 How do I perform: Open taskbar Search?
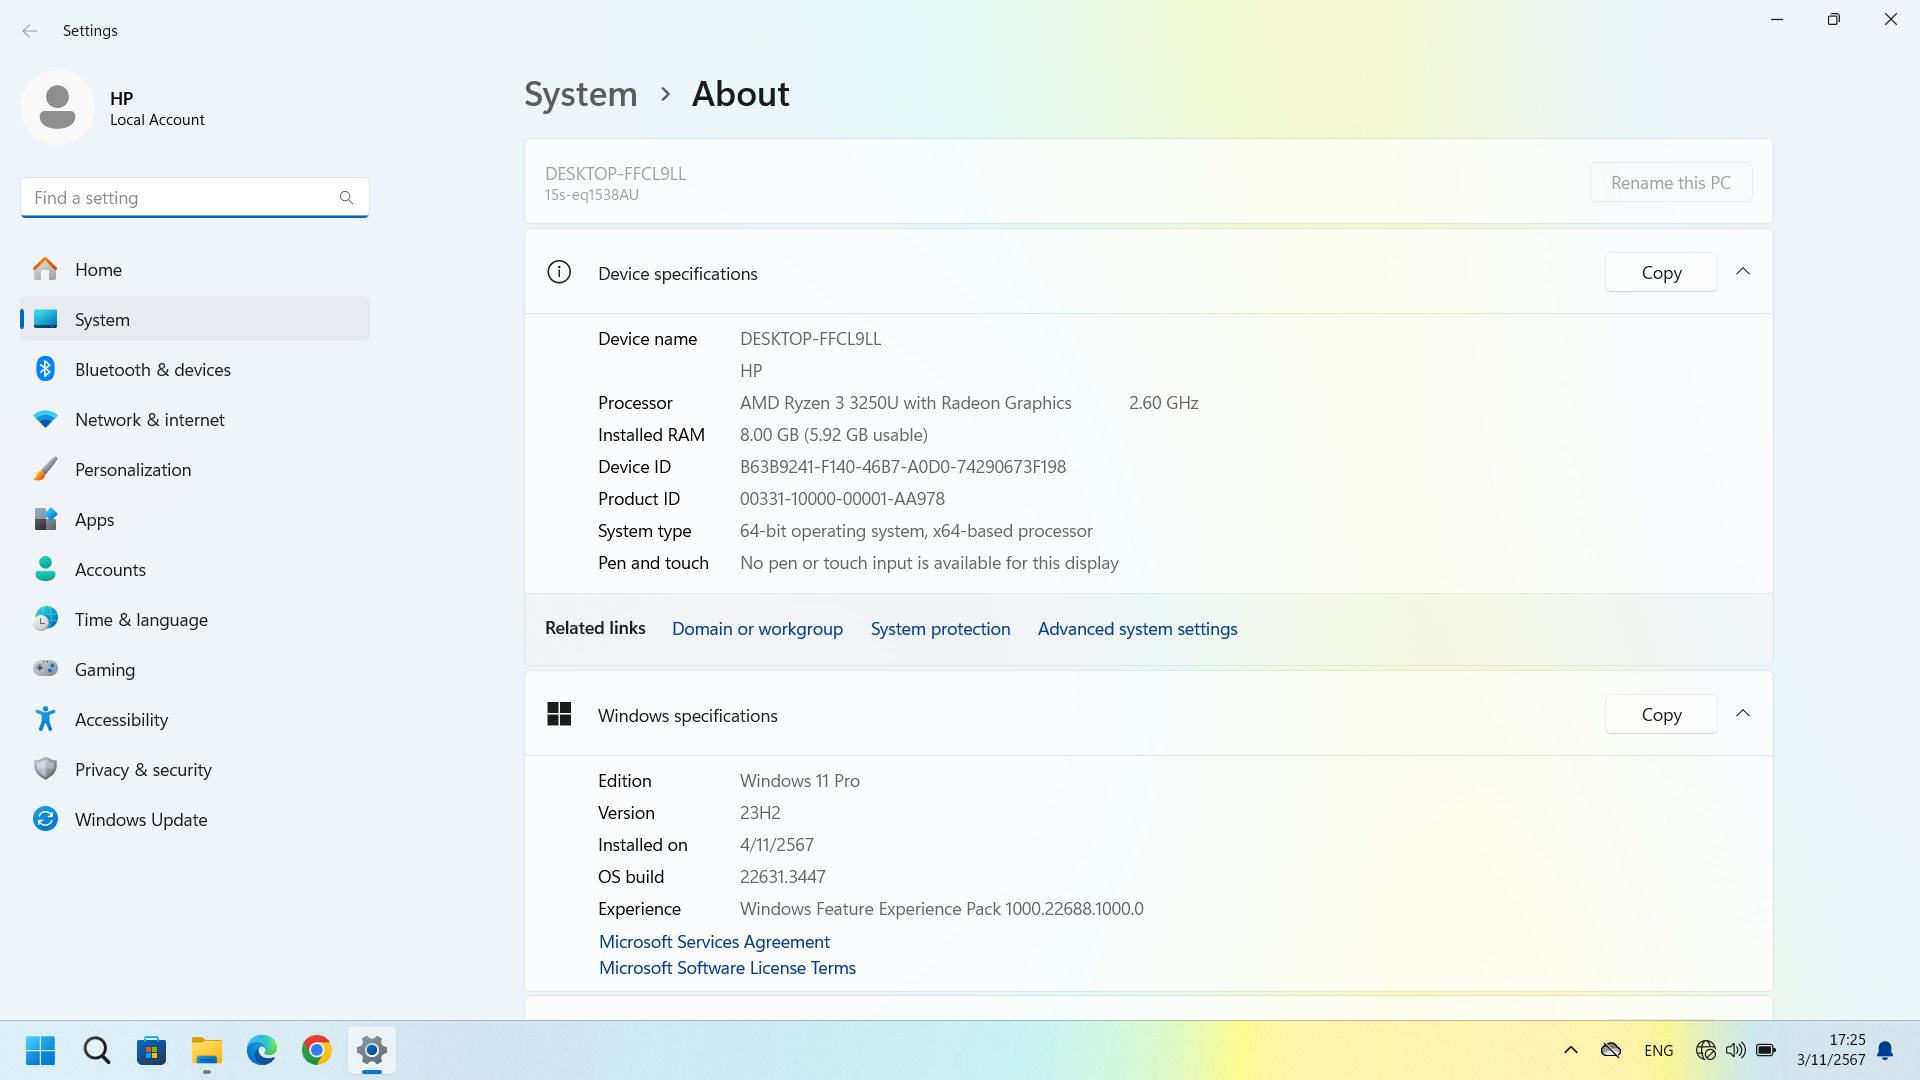pyautogui.click(x=97, y=1051)
